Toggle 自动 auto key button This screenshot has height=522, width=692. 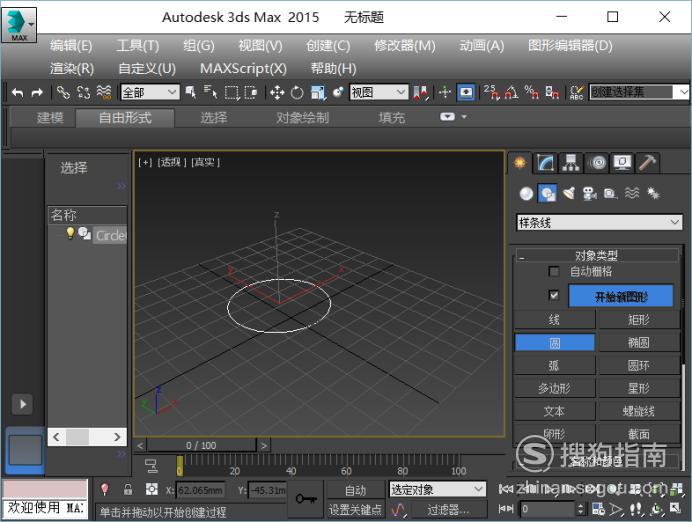pos(355,490)
